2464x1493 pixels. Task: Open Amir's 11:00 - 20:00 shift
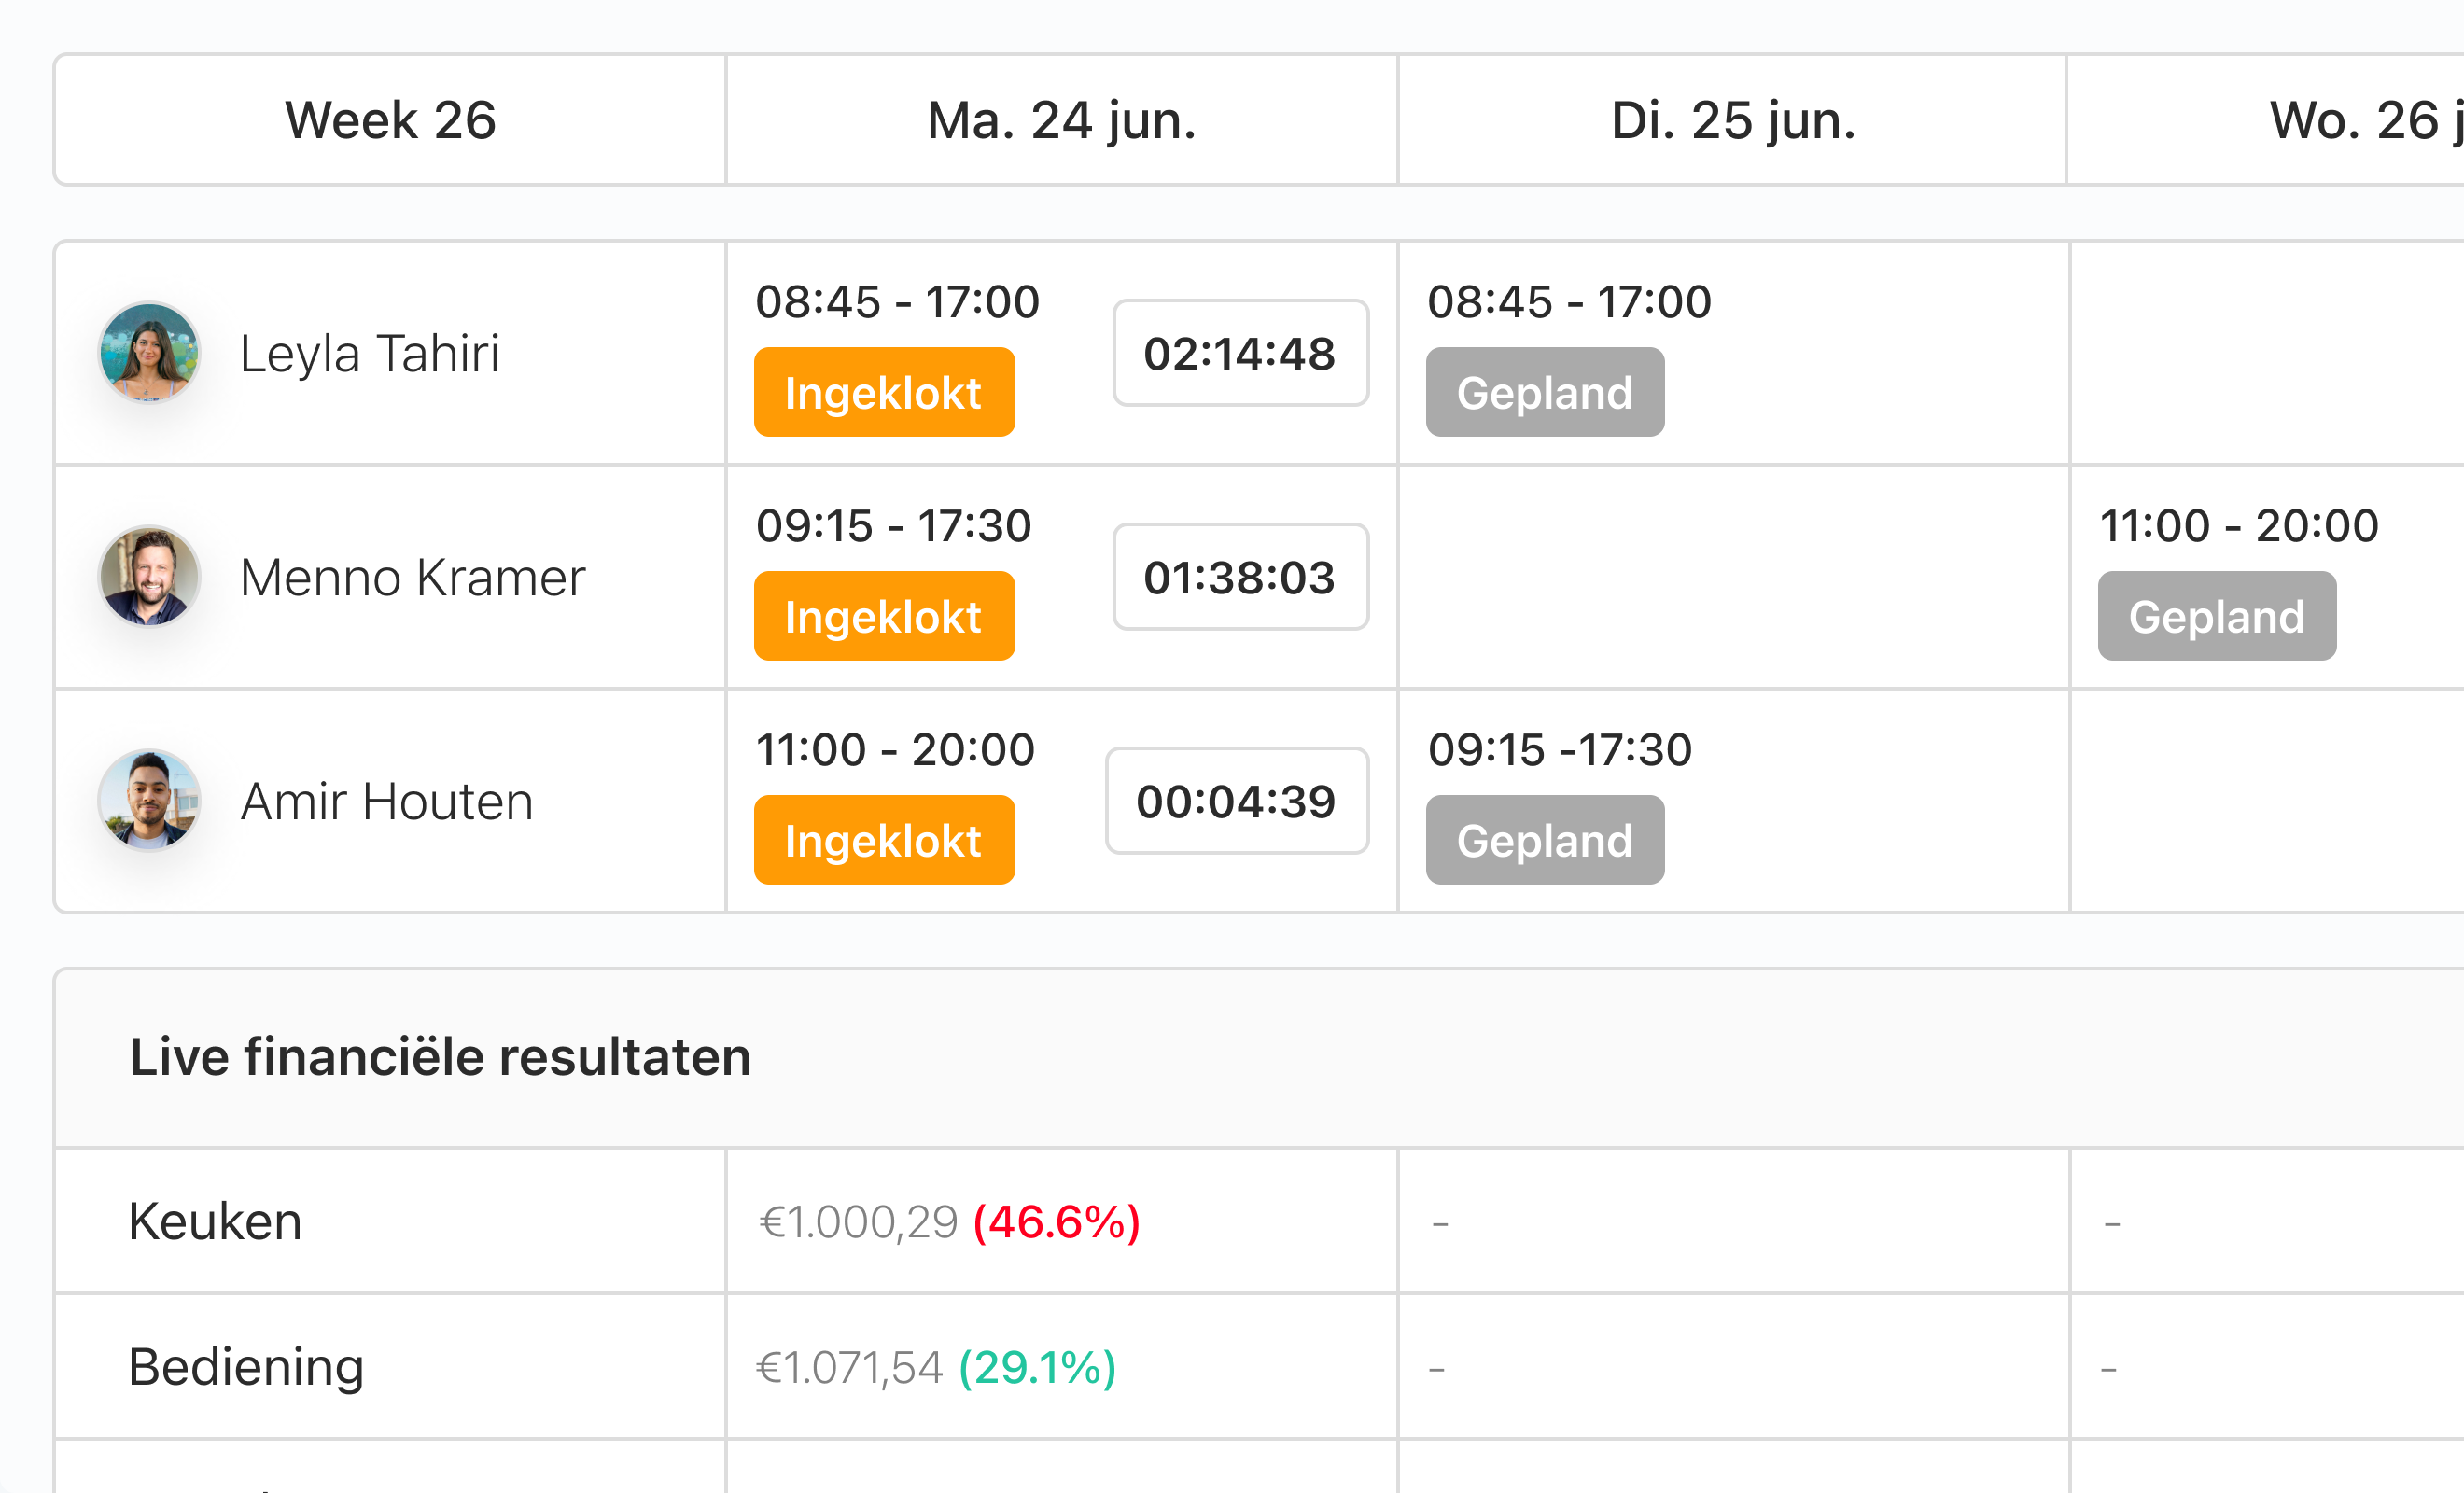pos(896,749)
